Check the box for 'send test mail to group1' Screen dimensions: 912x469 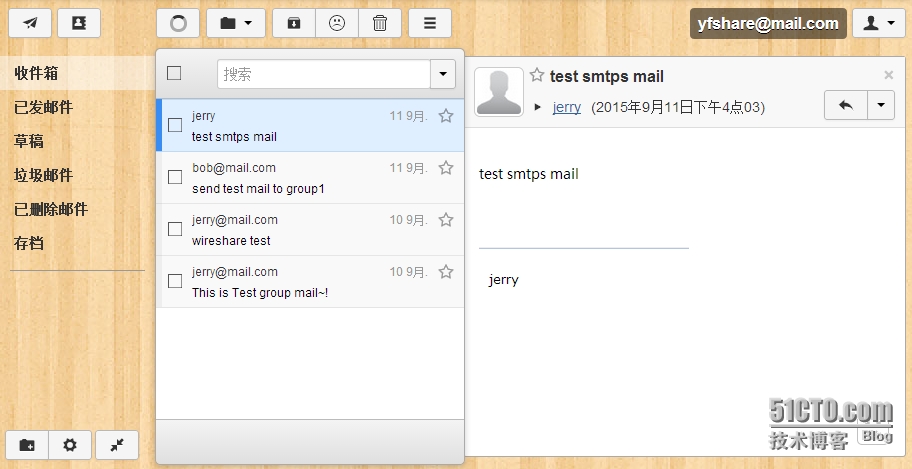(x=174, y=177)
